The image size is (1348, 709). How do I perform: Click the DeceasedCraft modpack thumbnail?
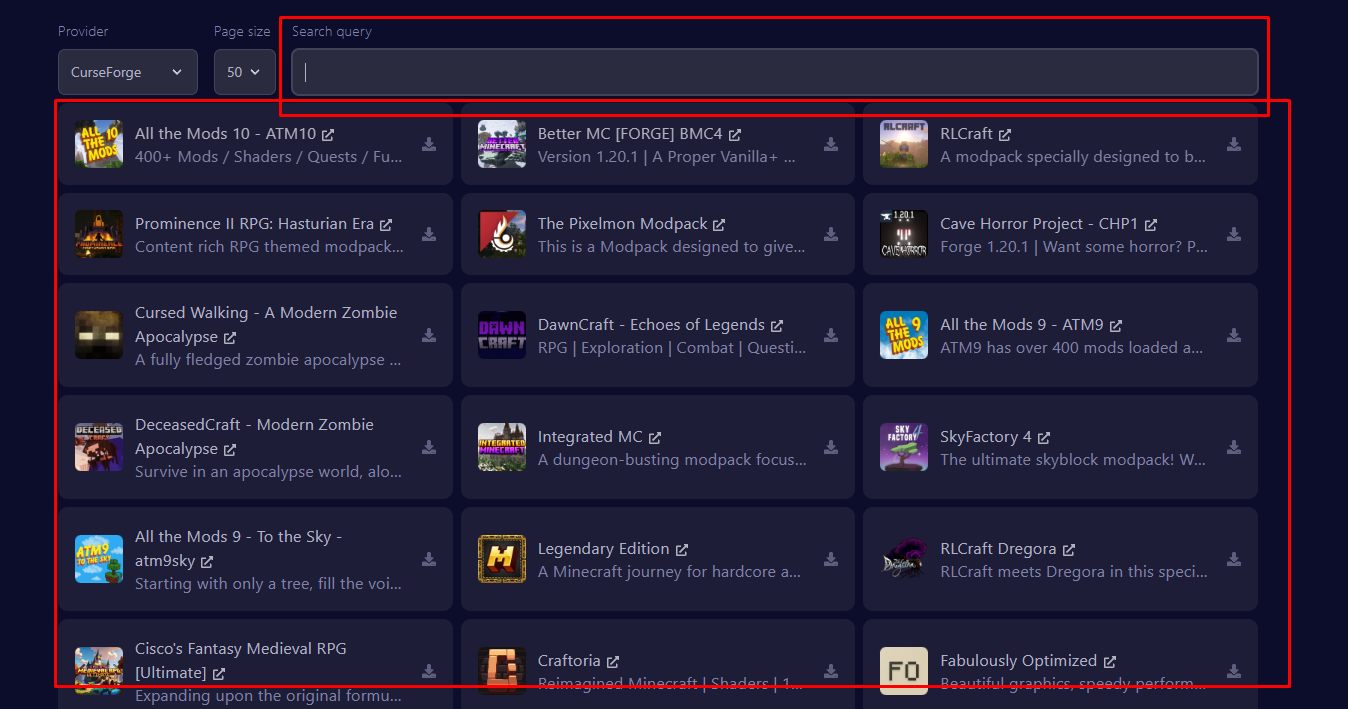tap(99, 447)
